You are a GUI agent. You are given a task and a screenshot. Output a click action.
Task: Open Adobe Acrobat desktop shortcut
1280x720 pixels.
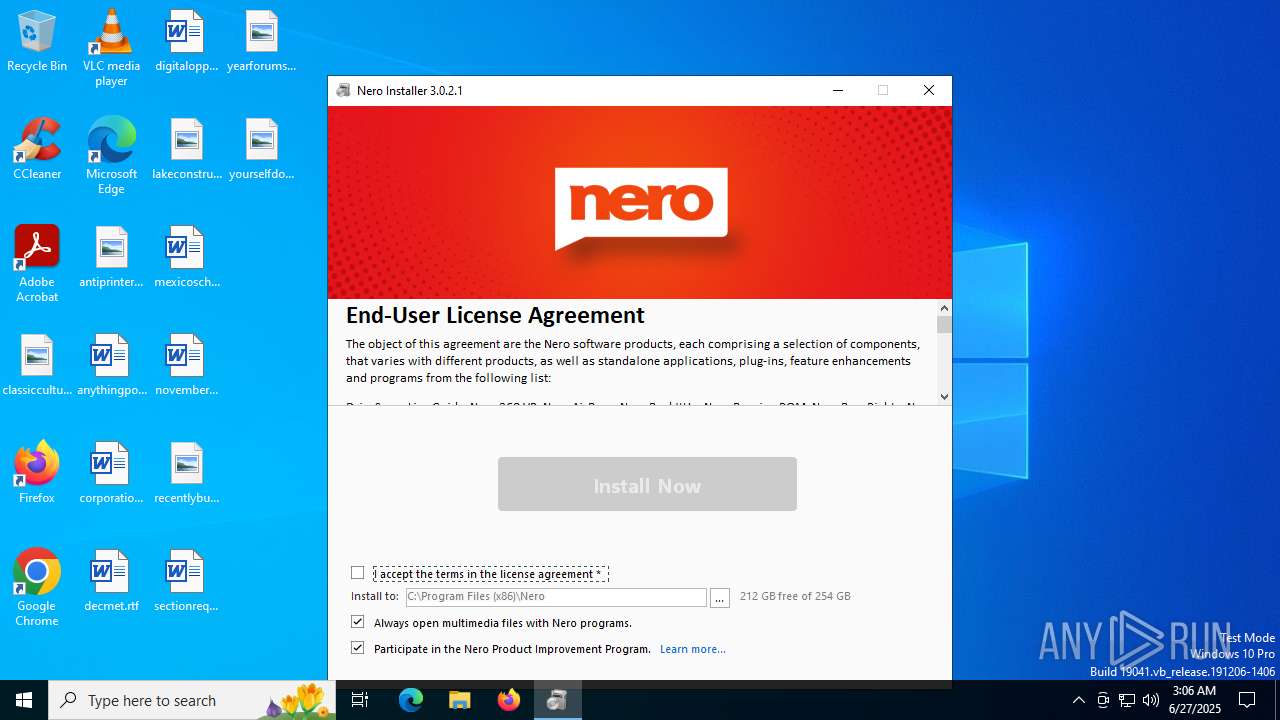[37, 264]
